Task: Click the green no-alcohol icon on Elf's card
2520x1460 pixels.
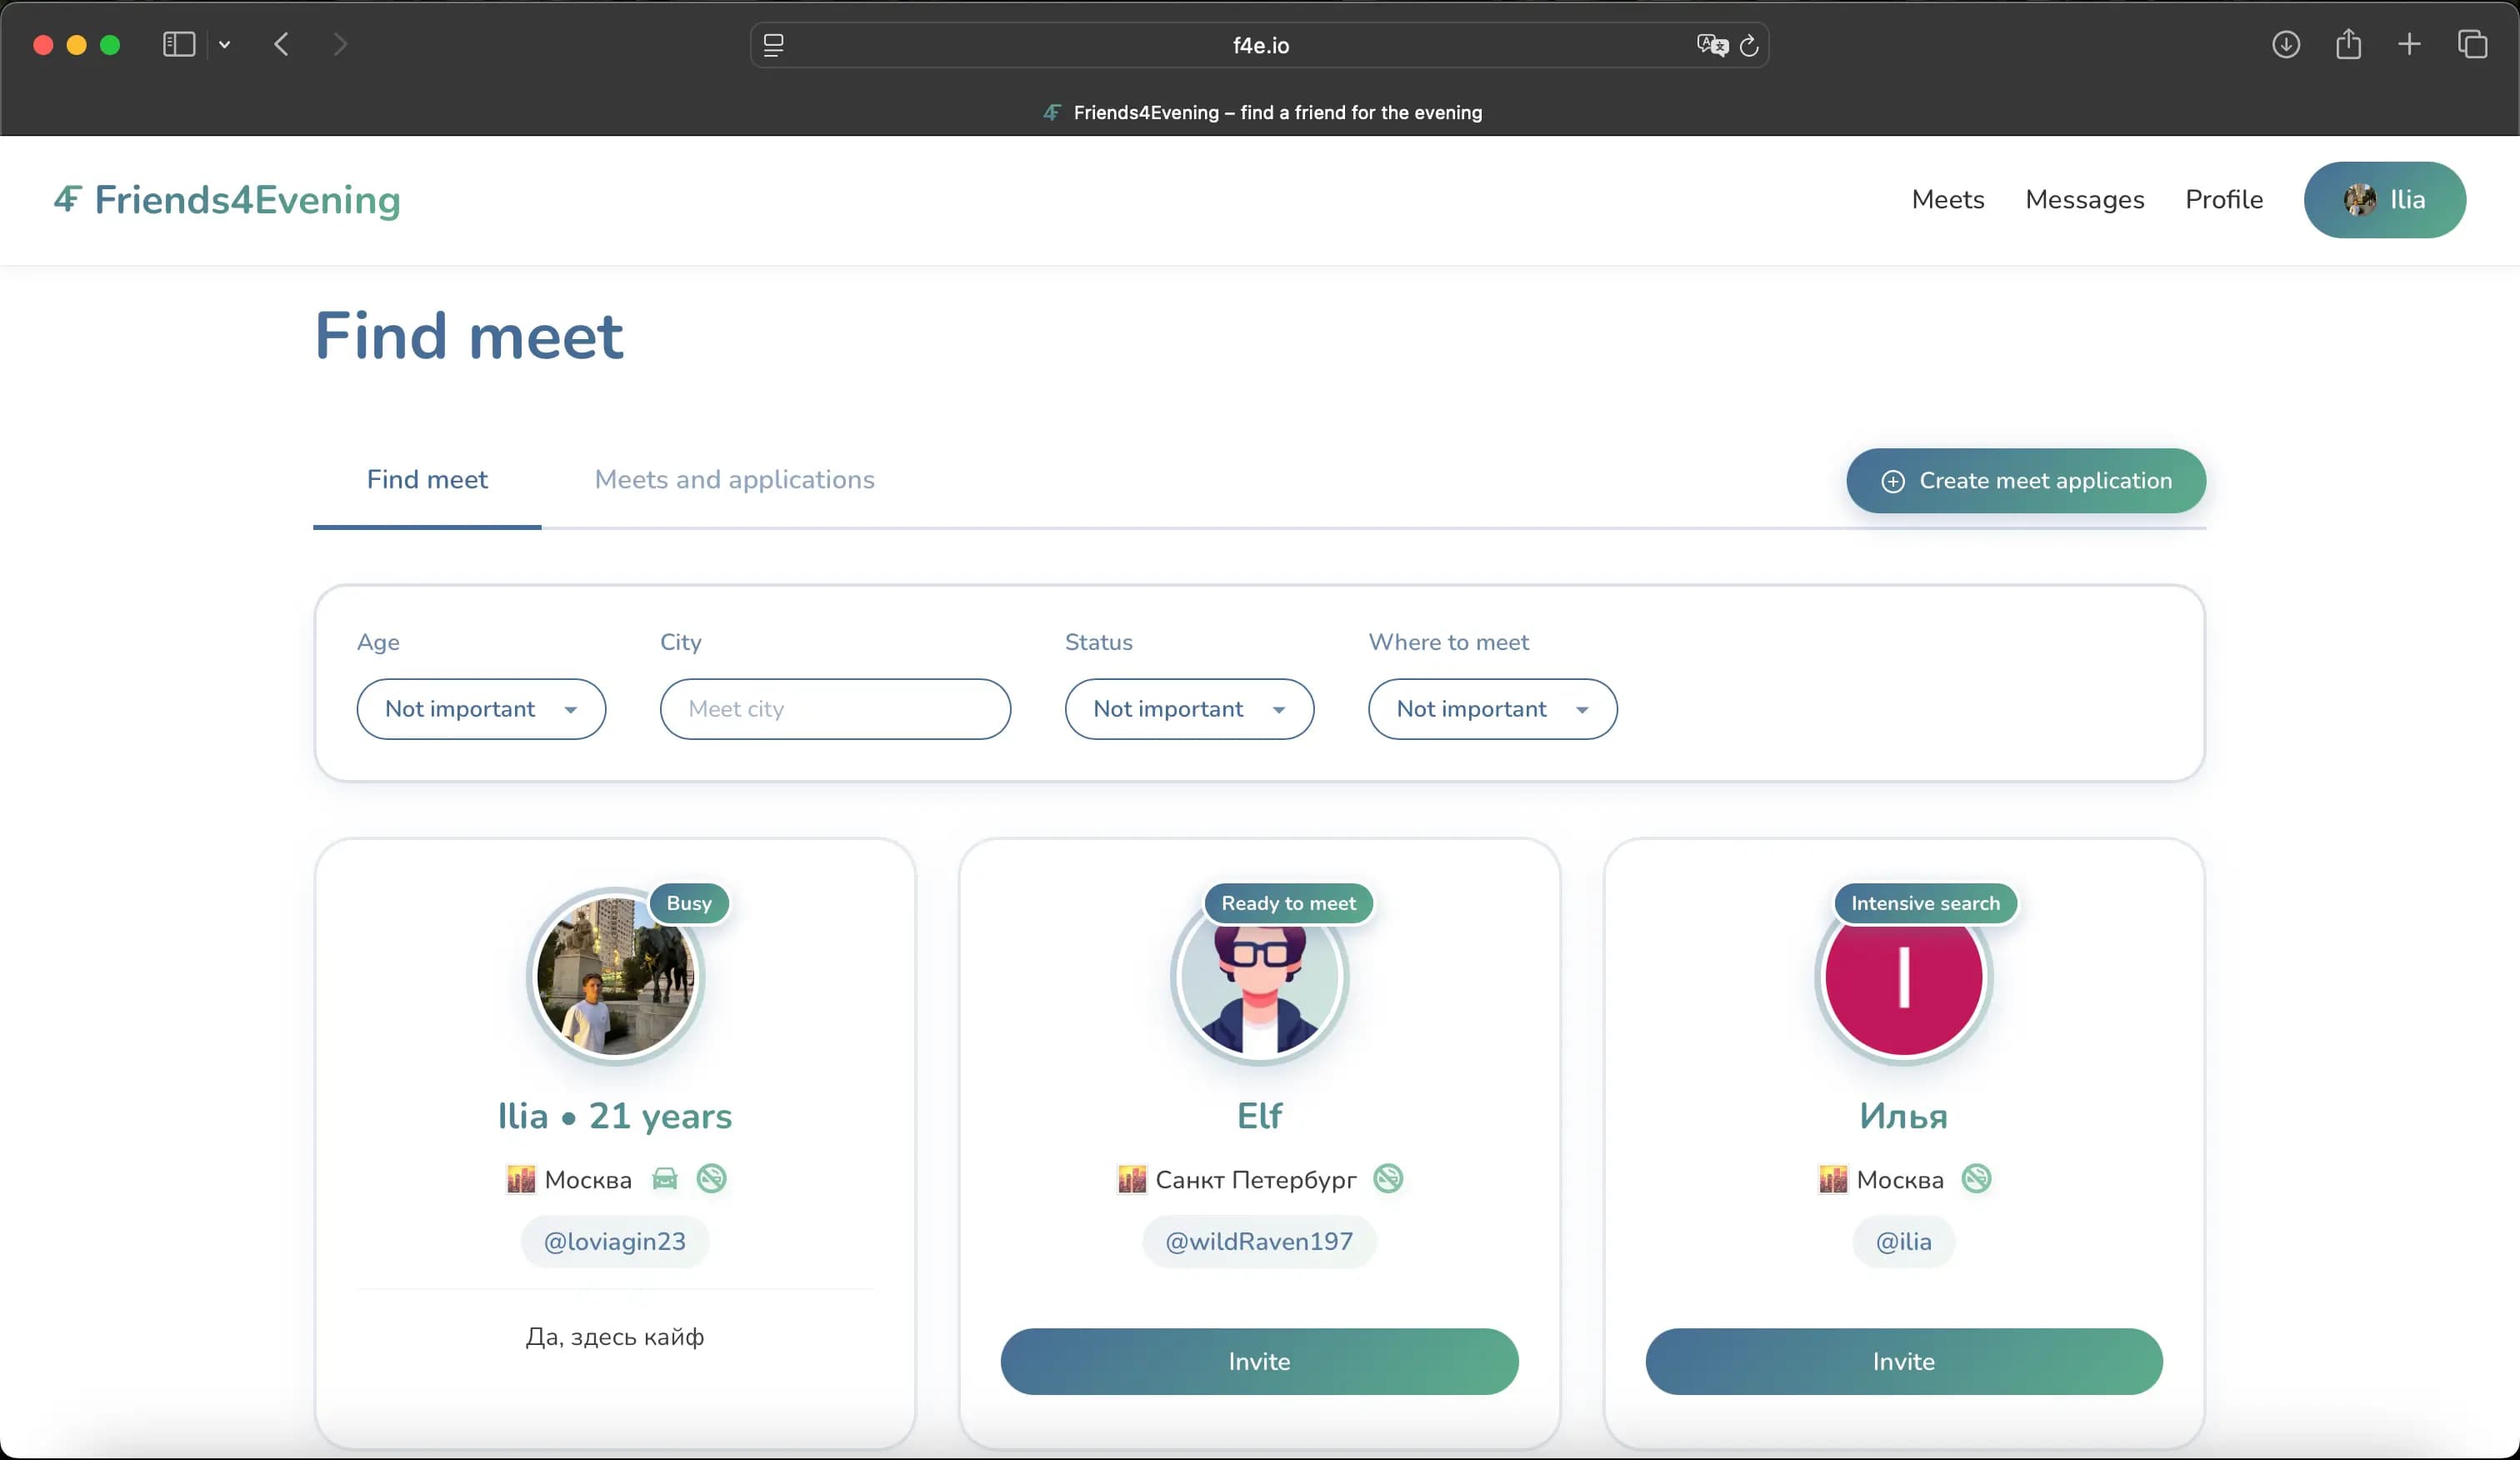Action: tap(1388, 1179)
